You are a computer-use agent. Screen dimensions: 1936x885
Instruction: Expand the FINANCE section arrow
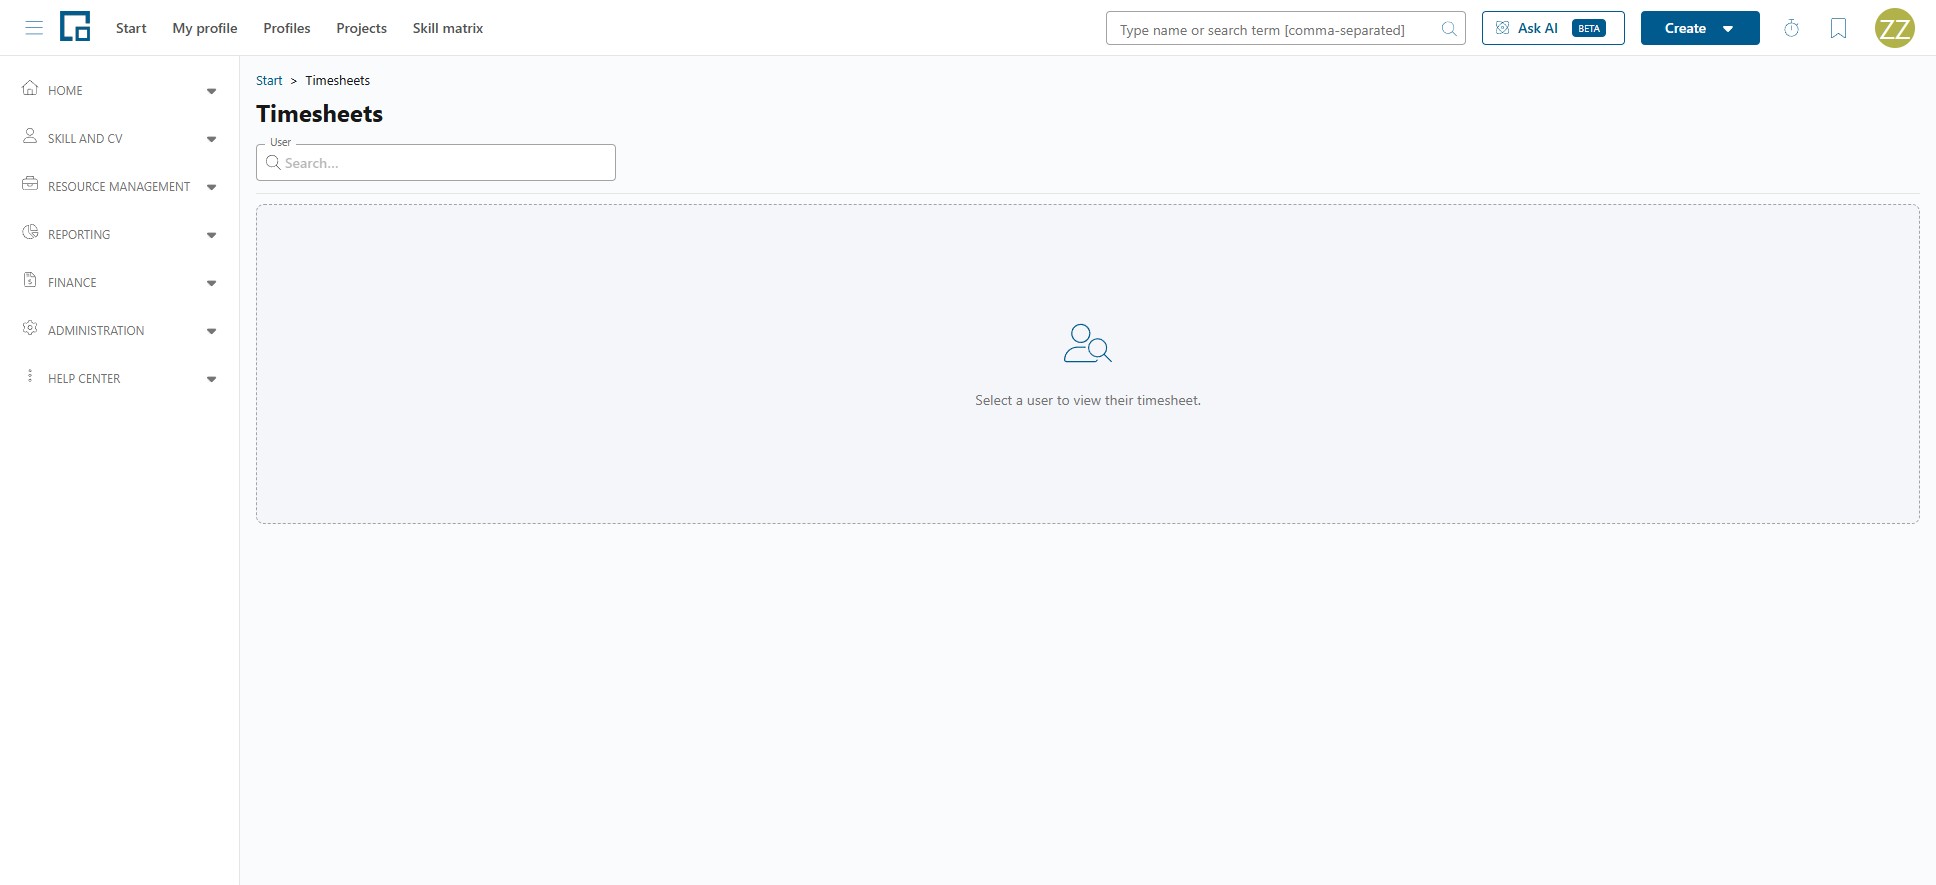[211, 283]
